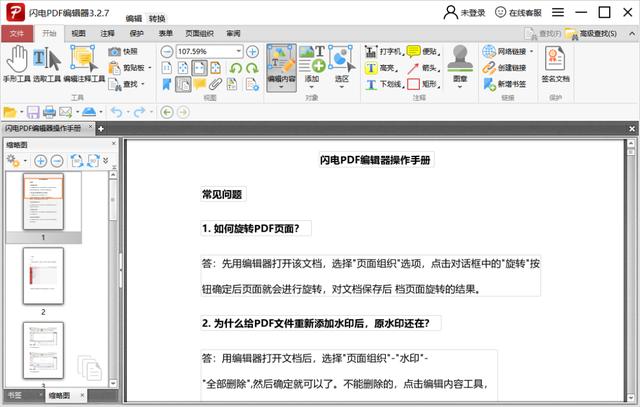Screen dimensions: 640x407
Task: Expand the Clipboard (剪贴板) dropdown
Action: (150, 68)
